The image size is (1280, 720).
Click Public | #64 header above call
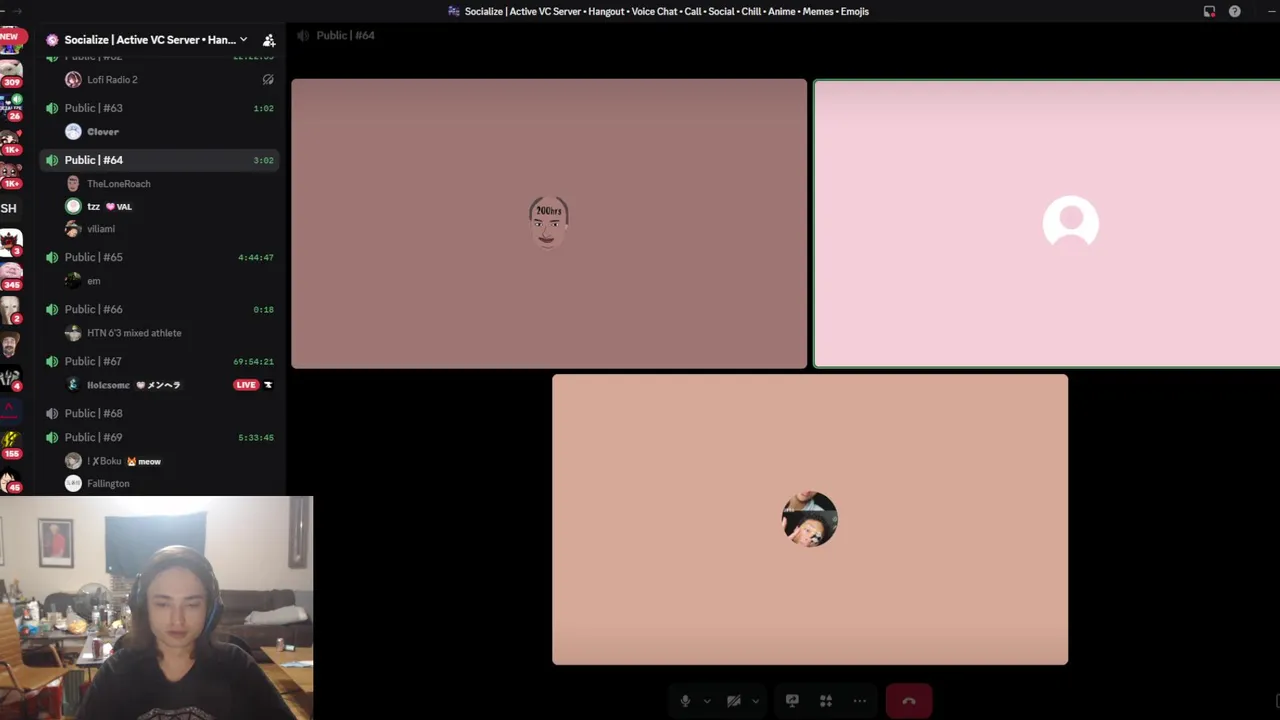[345, 35]
